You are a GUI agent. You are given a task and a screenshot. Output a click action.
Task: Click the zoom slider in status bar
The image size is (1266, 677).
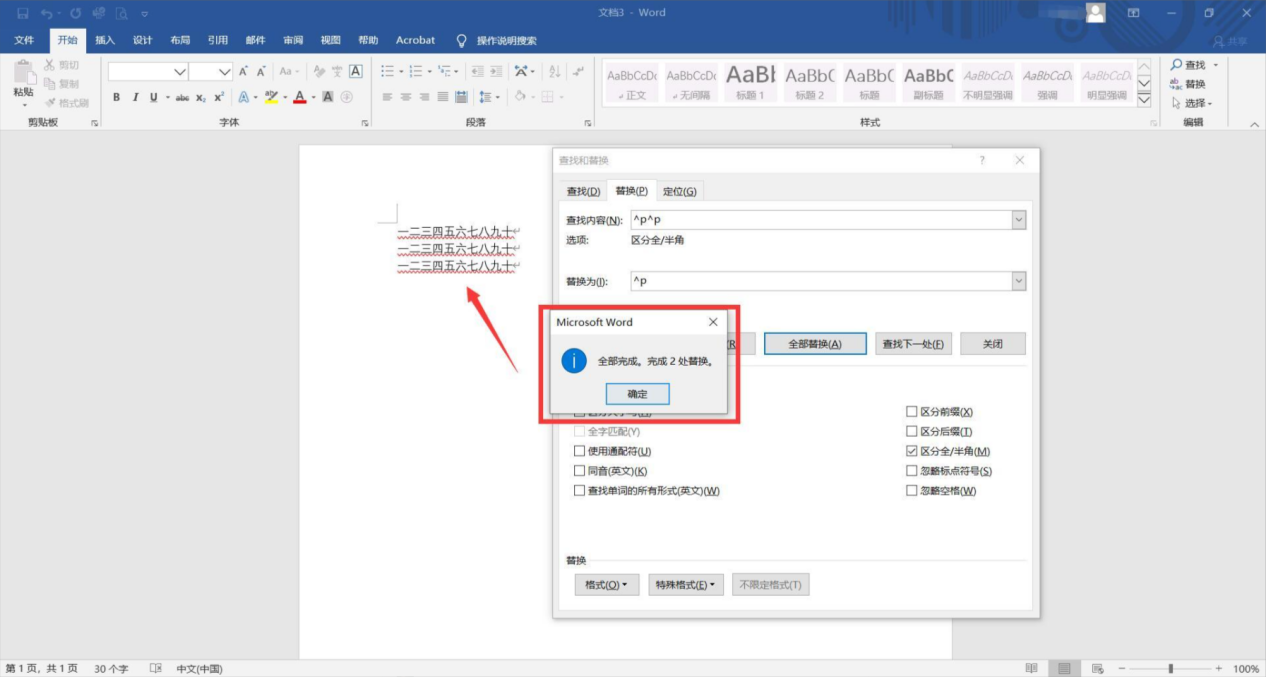[1170, 668]
